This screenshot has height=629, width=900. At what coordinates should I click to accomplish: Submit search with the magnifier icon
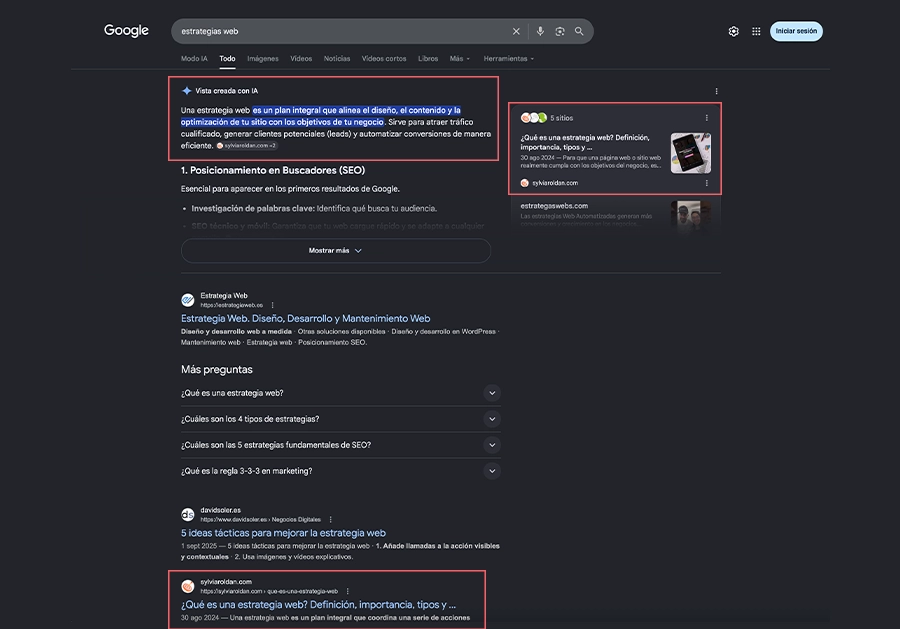[x=579, y=32]
